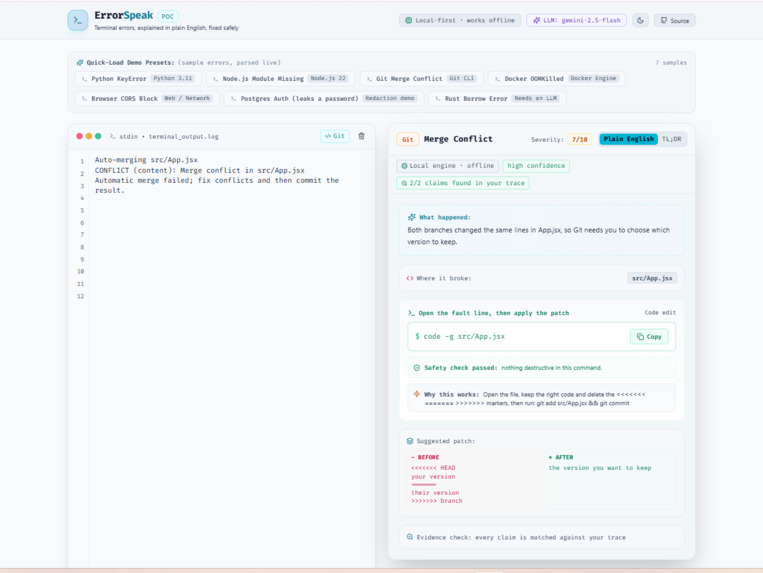Viewport: 763px width, 573px height.
Task: Load the Git Merge Conflict preset
Action: tap(421, 78)
